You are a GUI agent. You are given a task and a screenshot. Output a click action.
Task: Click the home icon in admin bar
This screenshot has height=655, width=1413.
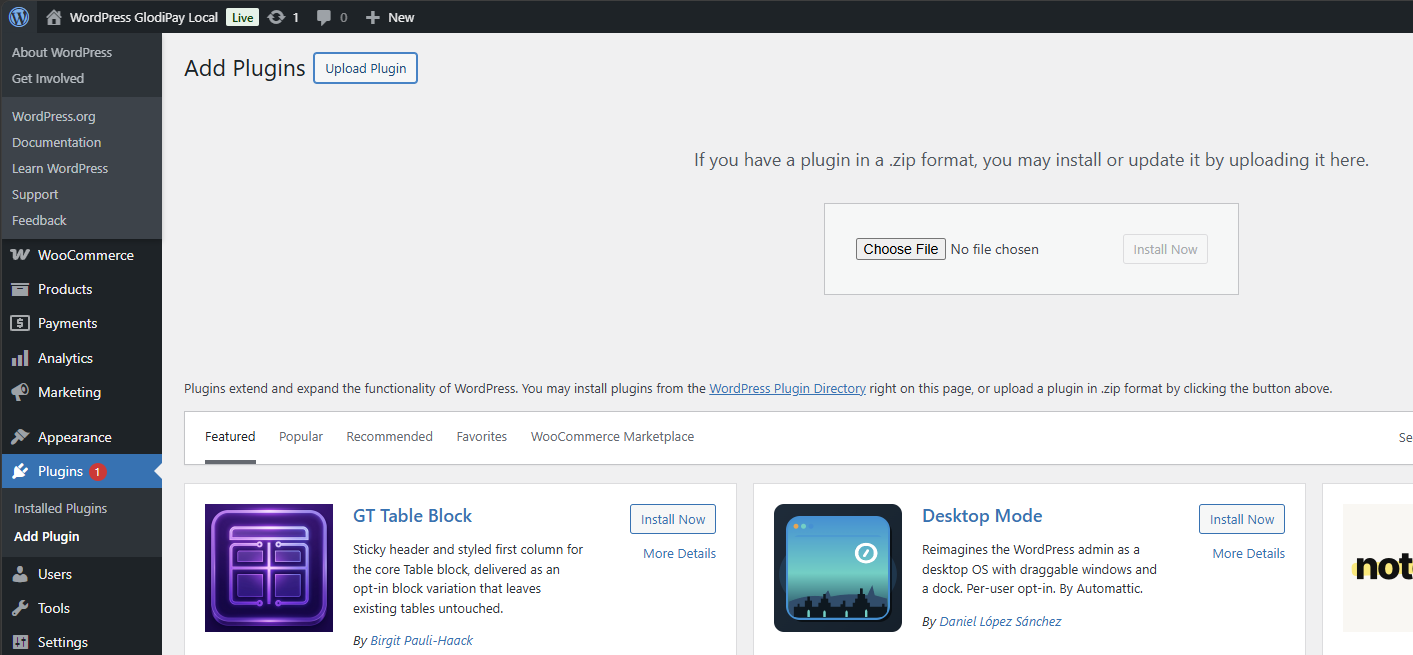point(54,17)
